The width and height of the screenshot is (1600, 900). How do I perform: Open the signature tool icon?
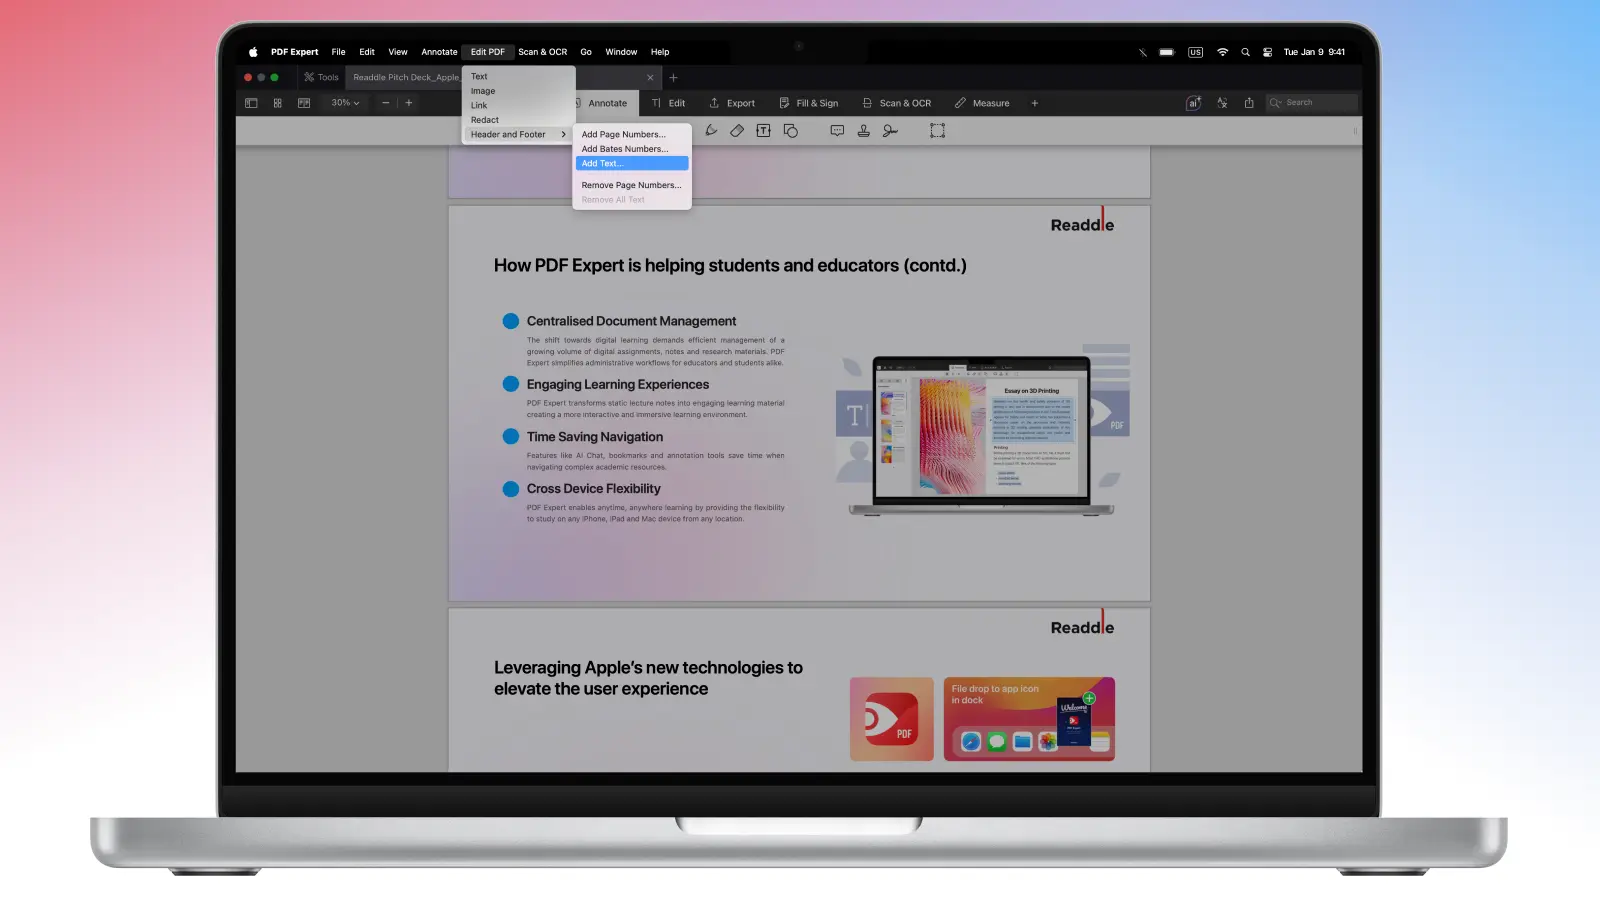coord(890,131)
